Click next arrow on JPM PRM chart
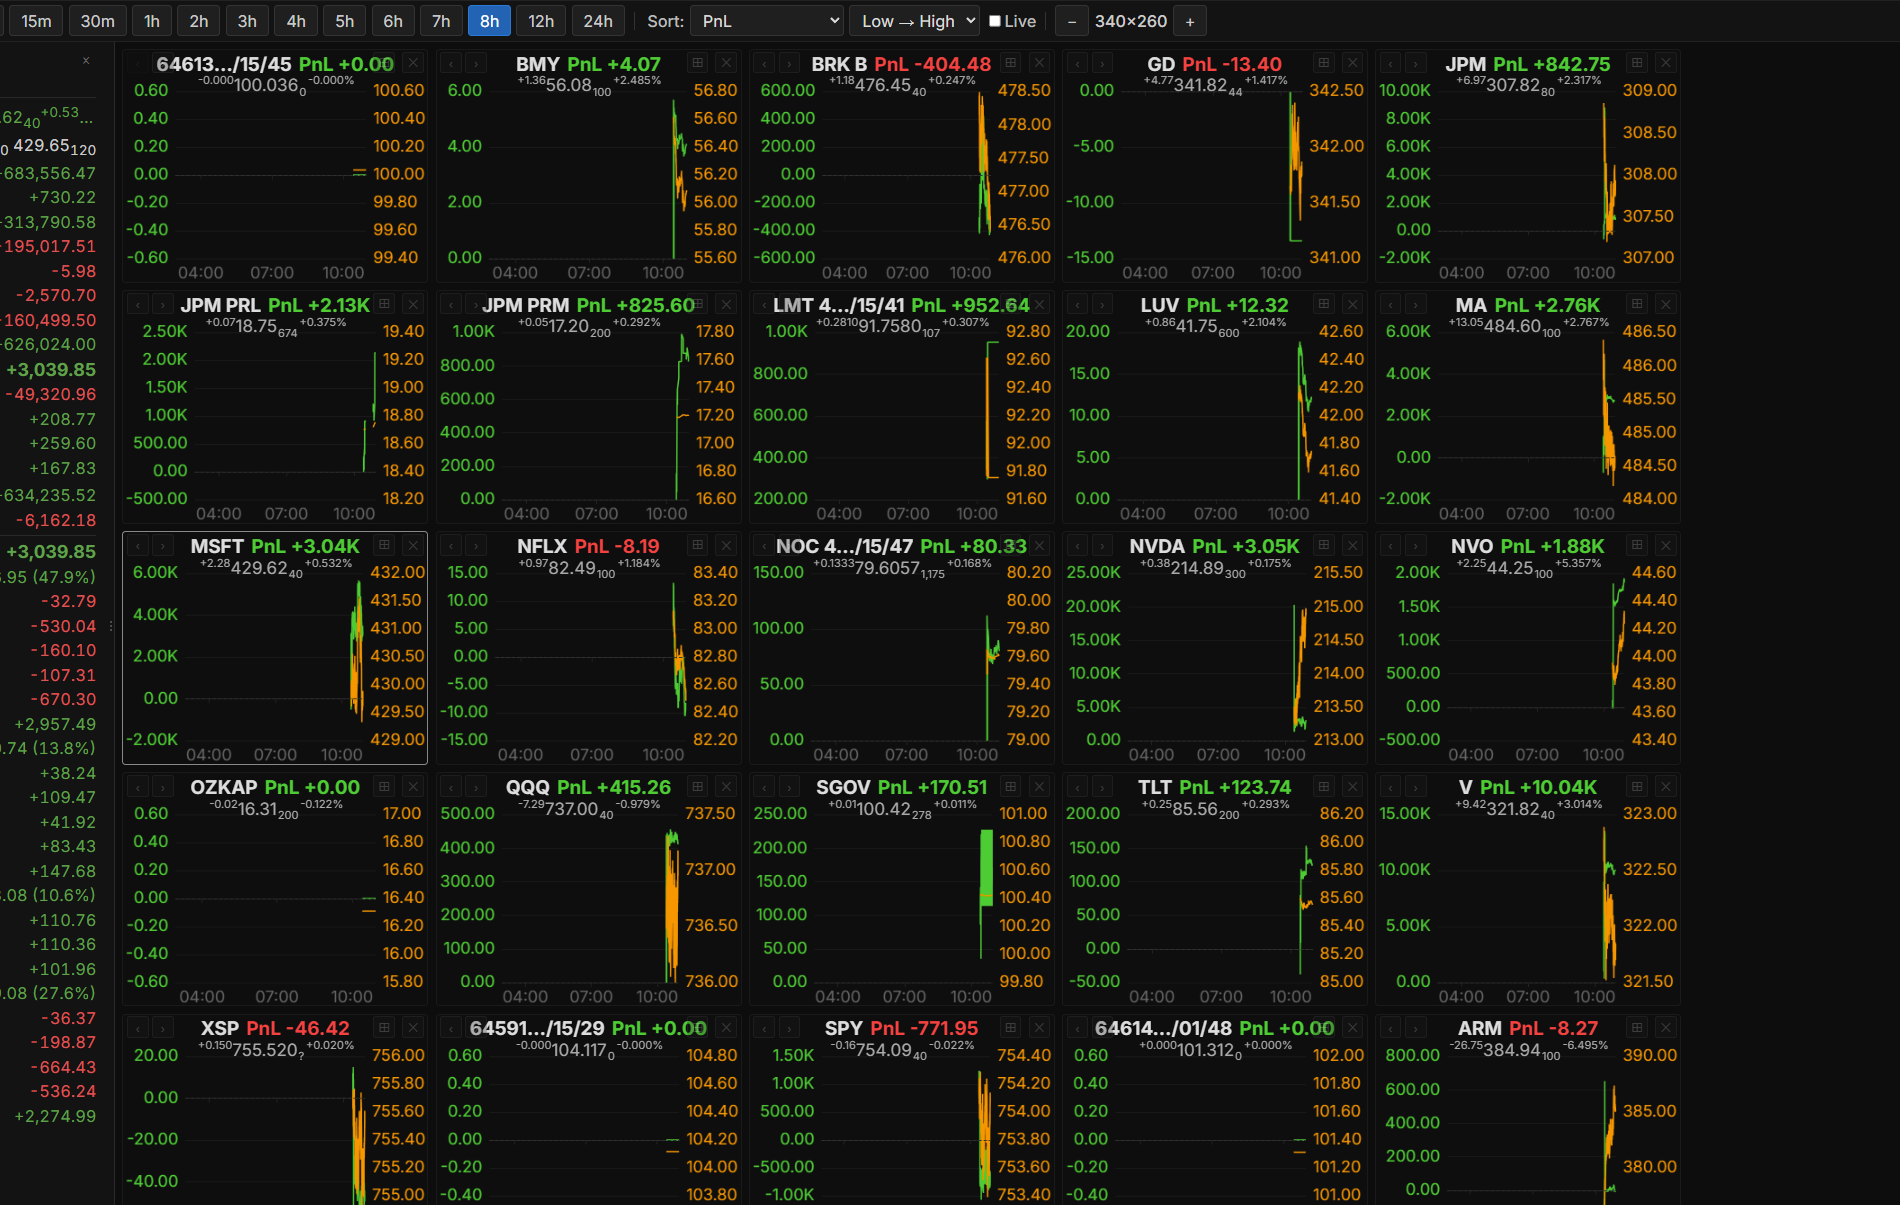This screenshot has width=1900, height=1205. tap(475, 304)
